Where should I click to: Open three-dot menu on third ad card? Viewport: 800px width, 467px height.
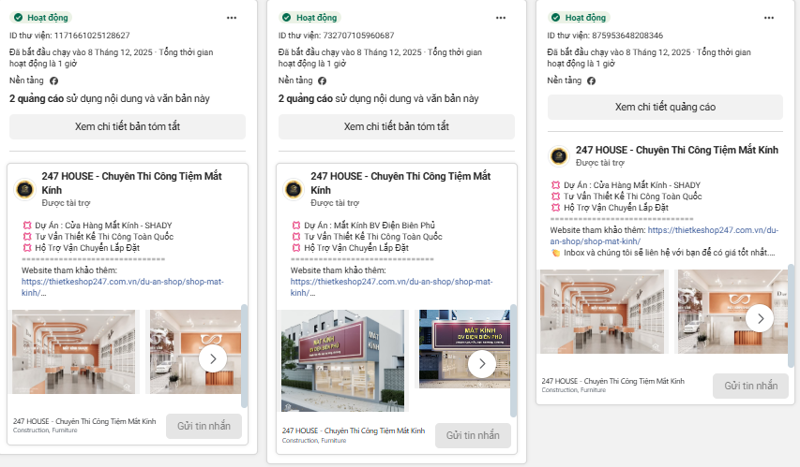tap(768, 18)
